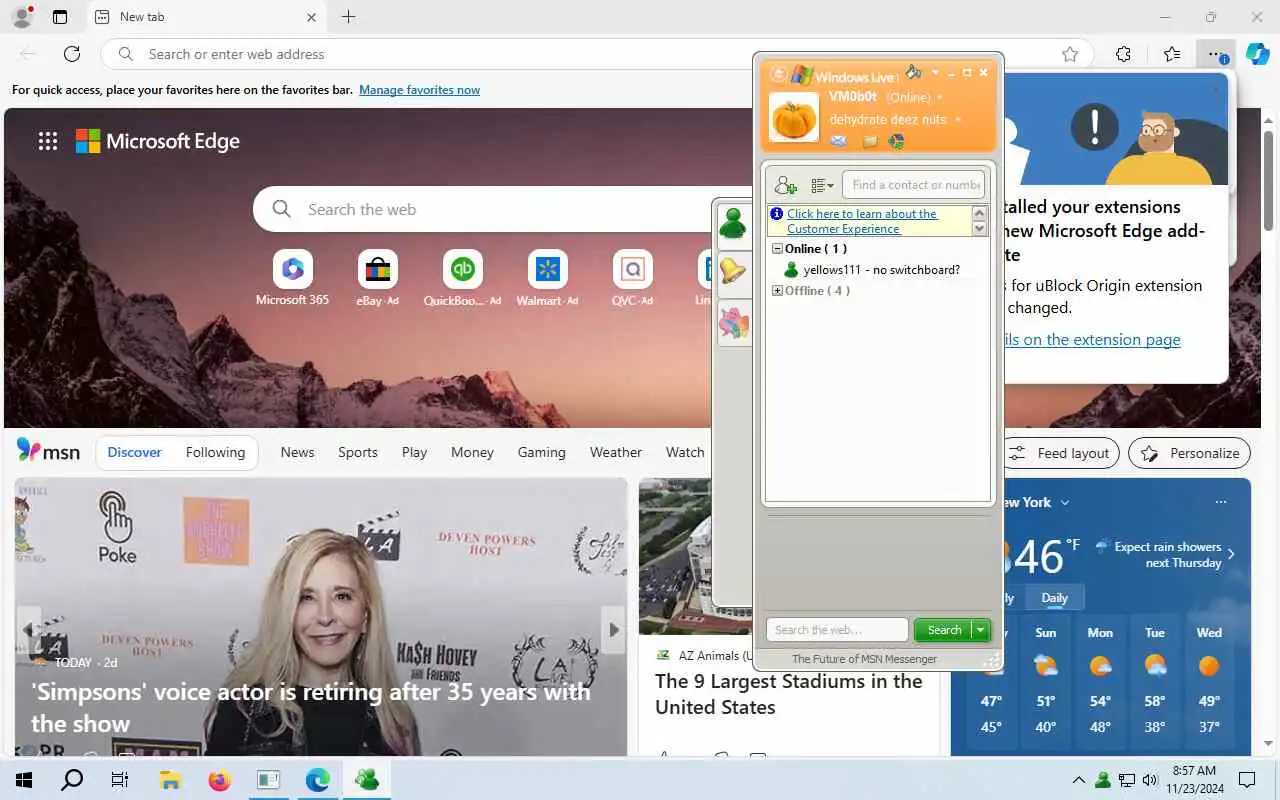
Task: Click the Search the web box on Edge page
Action: click(500, 209)
